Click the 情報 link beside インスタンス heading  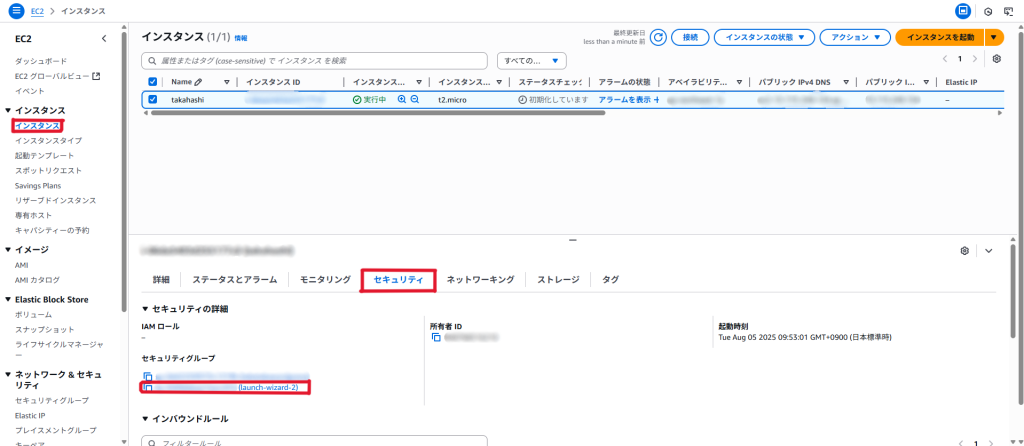[241, 39]
